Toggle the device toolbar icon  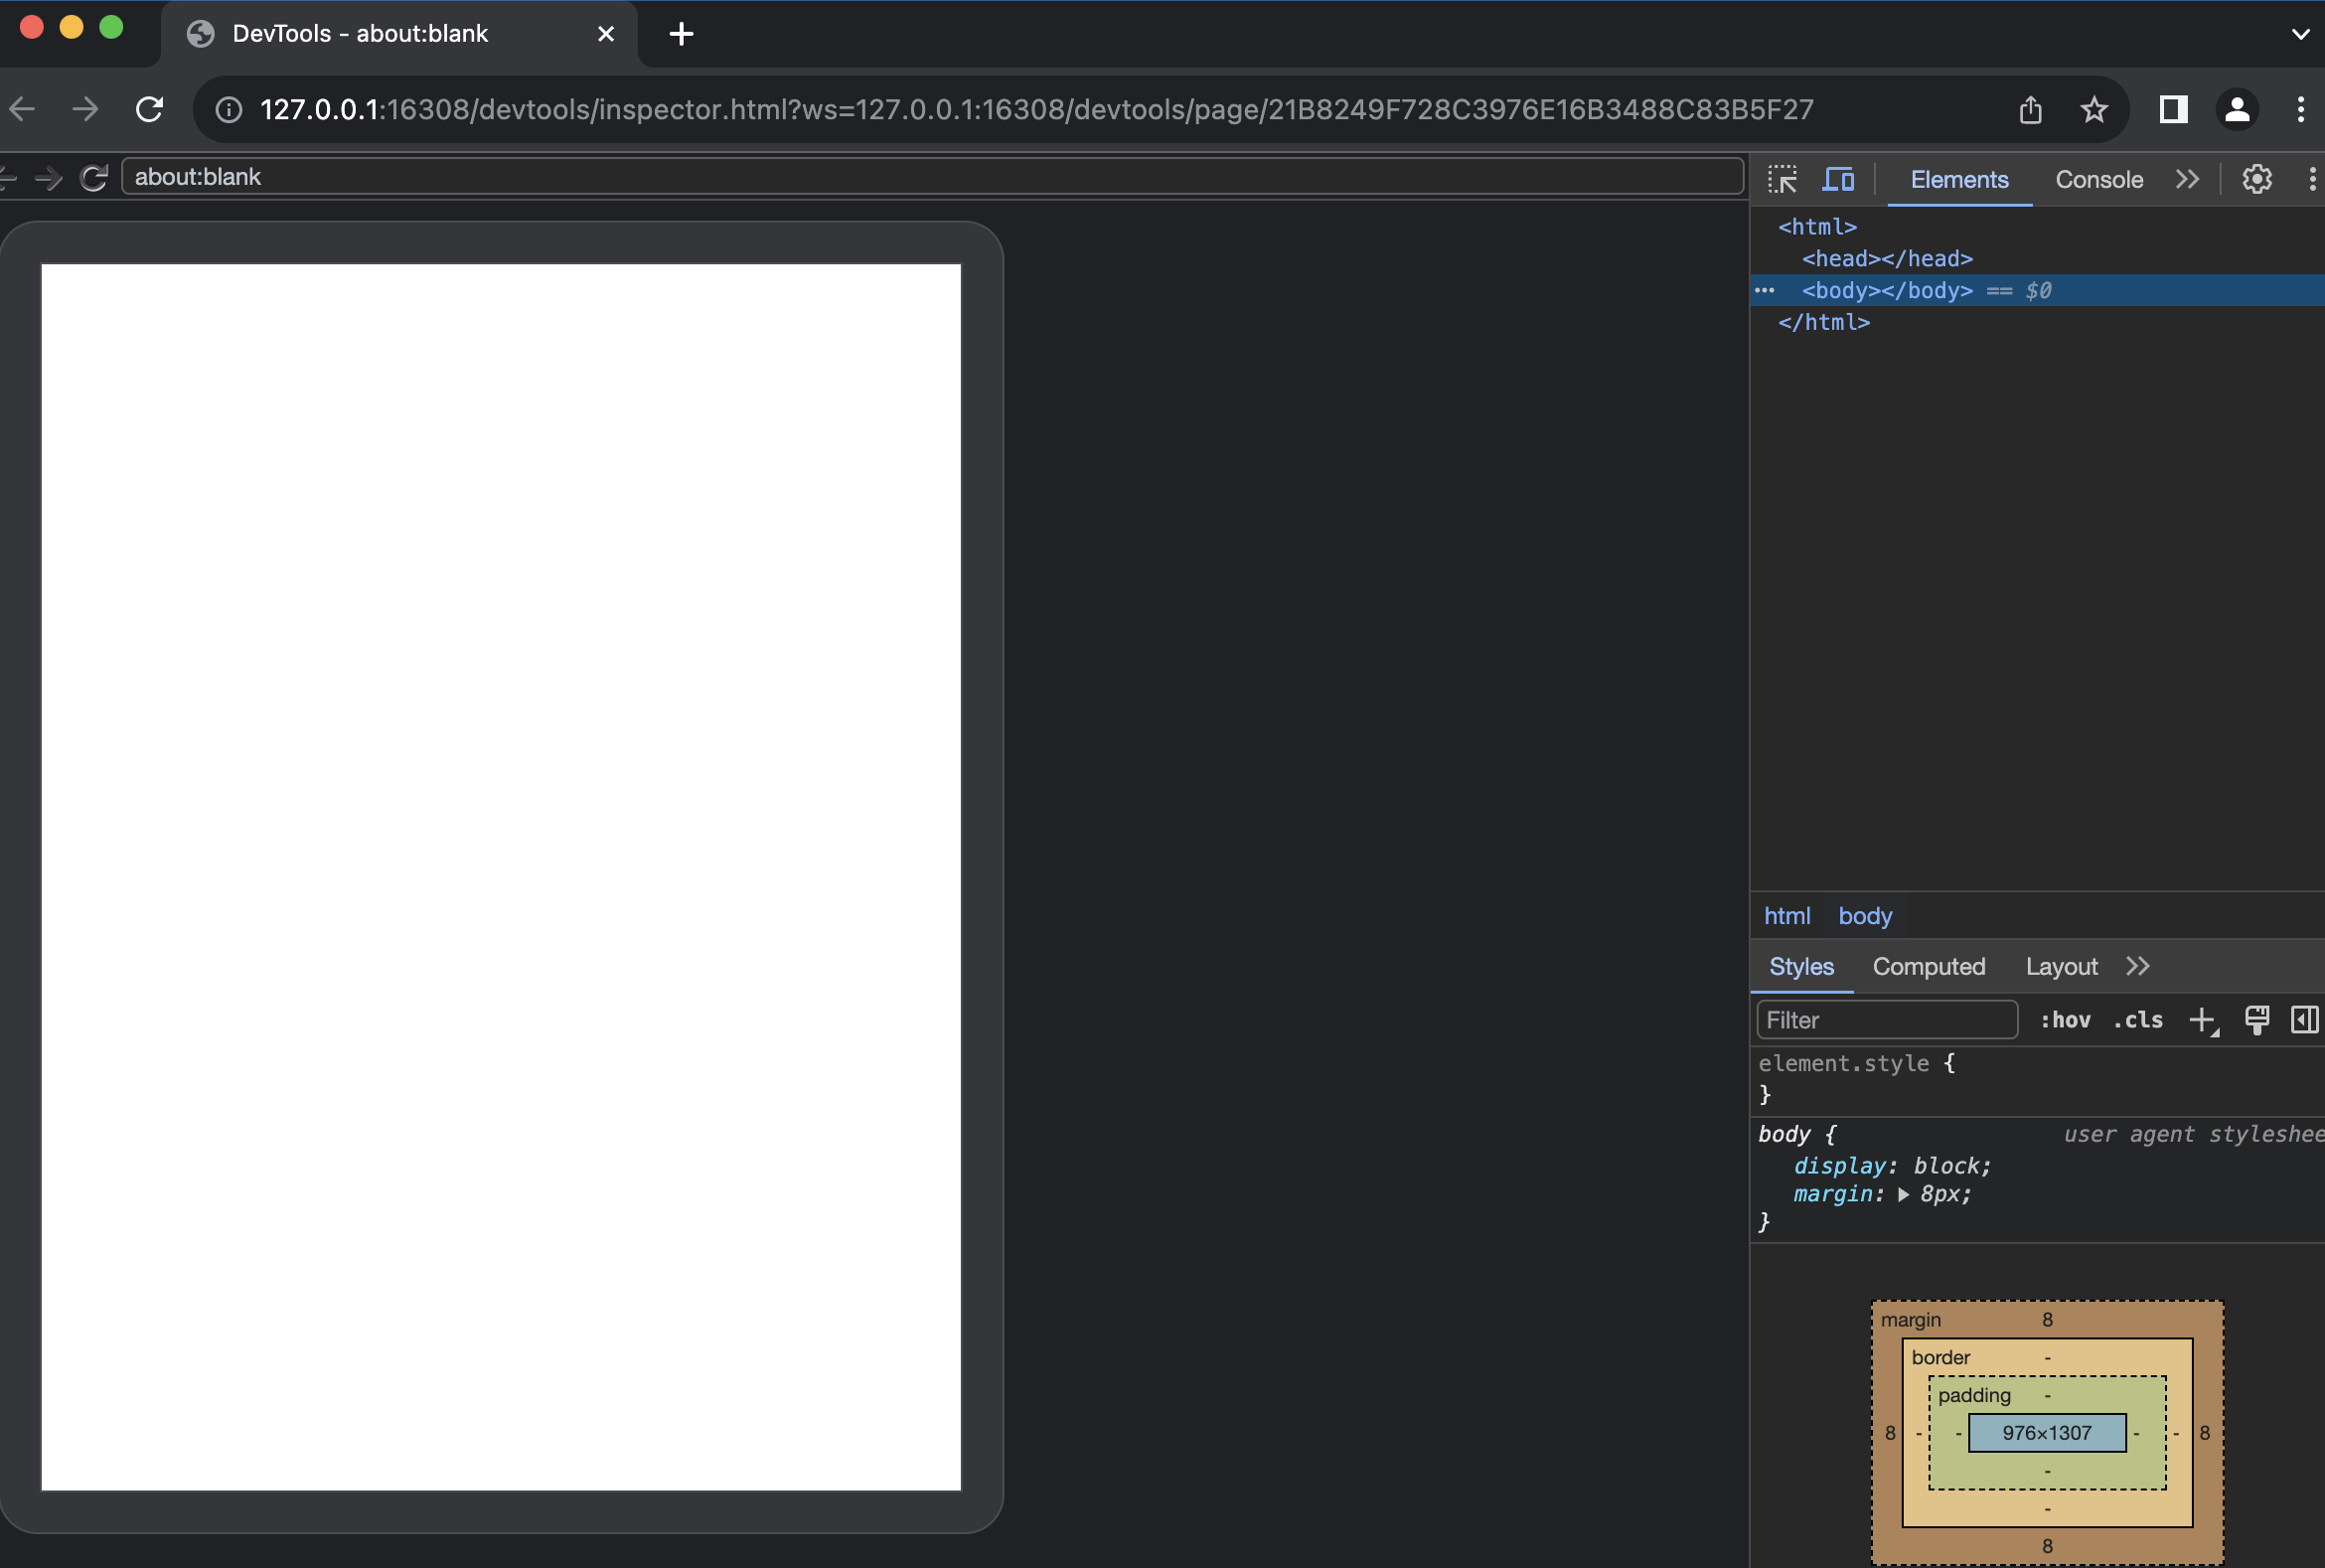1837,180
